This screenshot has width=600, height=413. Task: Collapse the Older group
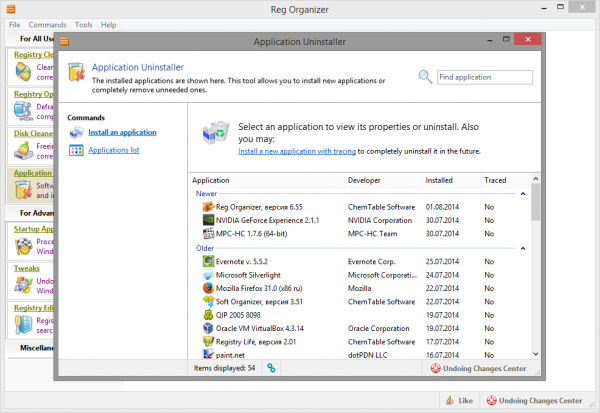pyautogui.click(x=523, y=248)
